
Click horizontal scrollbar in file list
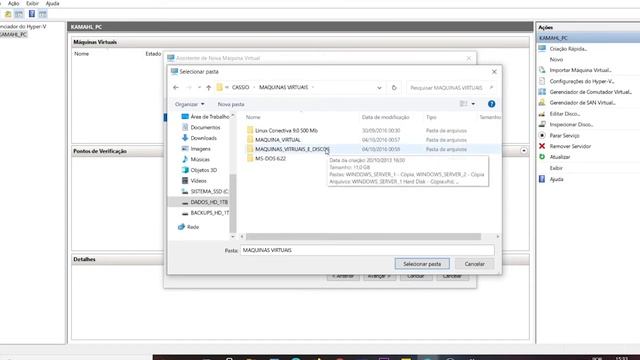click(363, 237)
